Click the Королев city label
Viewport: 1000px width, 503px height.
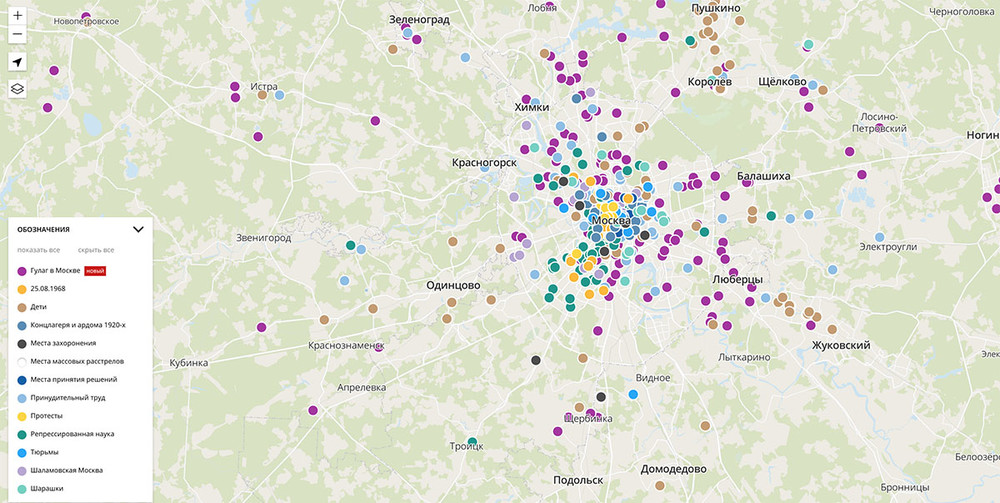[709, 82]
